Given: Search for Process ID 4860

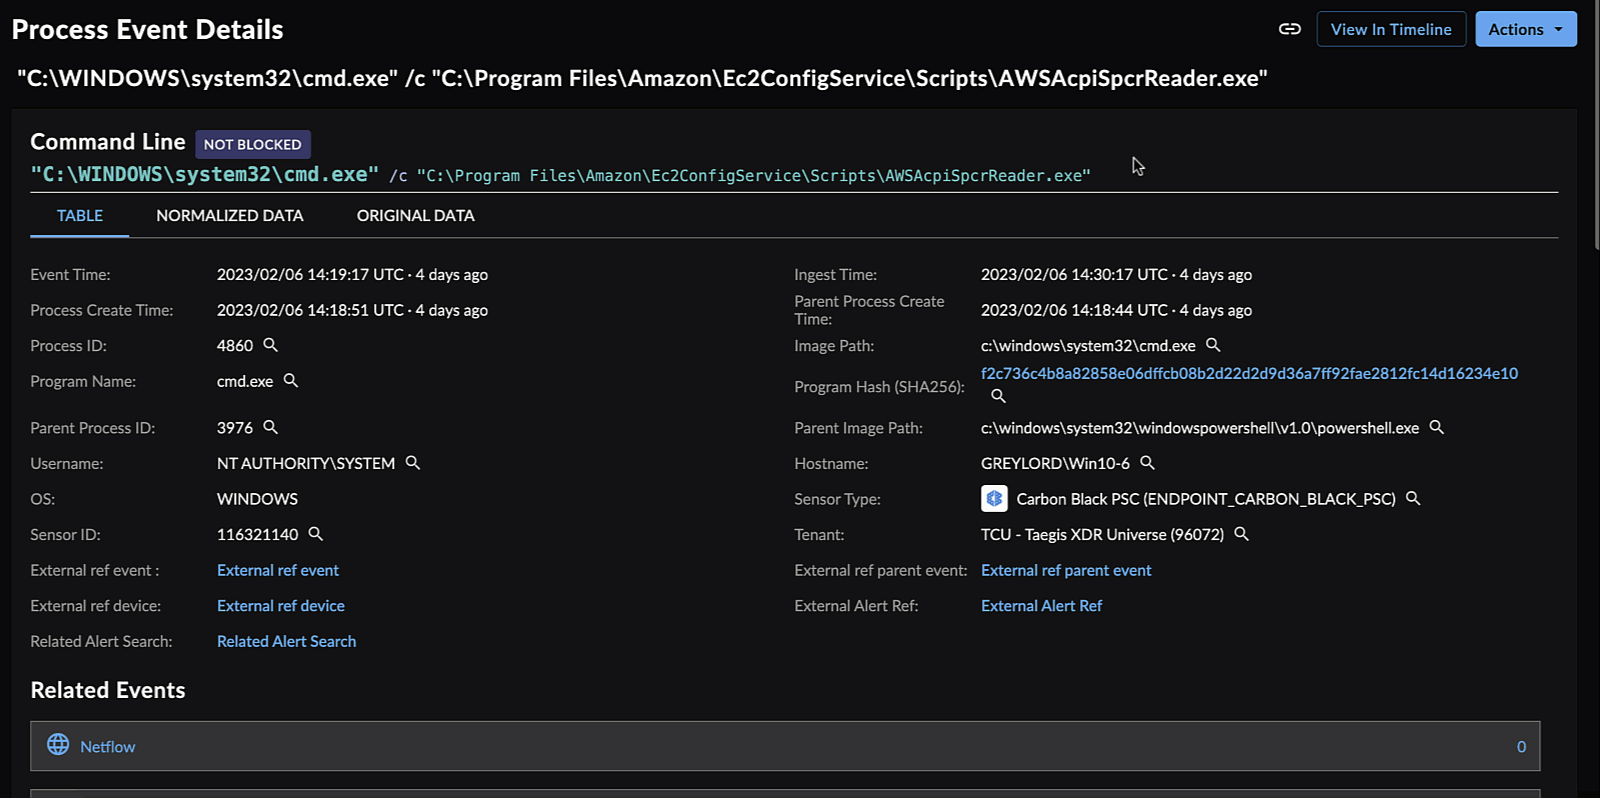Looking at the screenshot, I should click(x=270, y=345).
